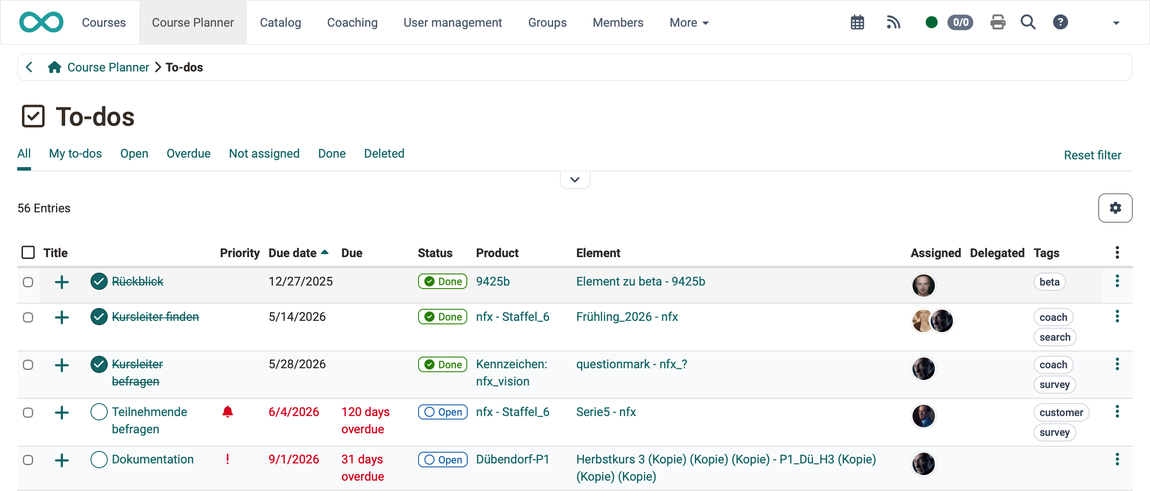Open actions menu for Rückblick row
1150x491 pixels.
coord(1117,281)
